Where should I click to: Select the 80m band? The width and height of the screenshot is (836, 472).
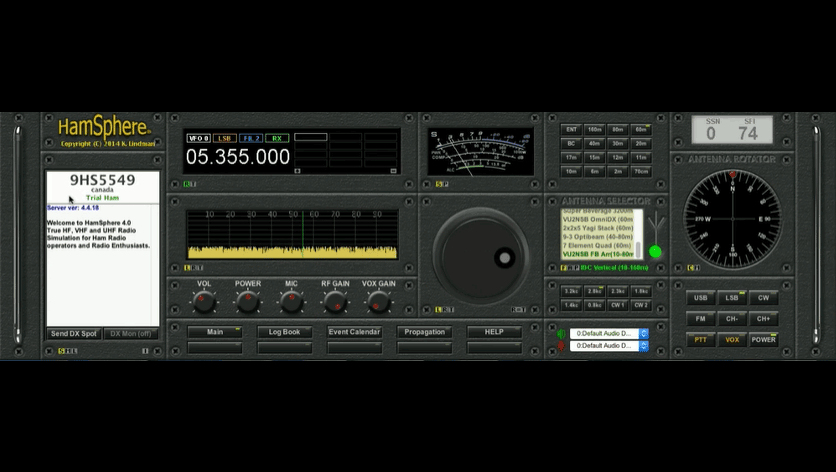[x=618, y=130]
